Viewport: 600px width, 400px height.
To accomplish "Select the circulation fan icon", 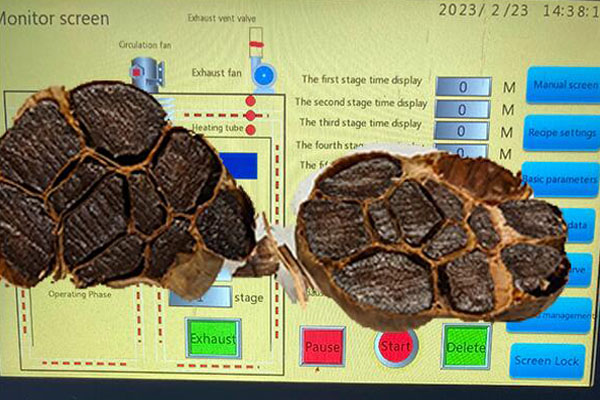I will 147,74.
